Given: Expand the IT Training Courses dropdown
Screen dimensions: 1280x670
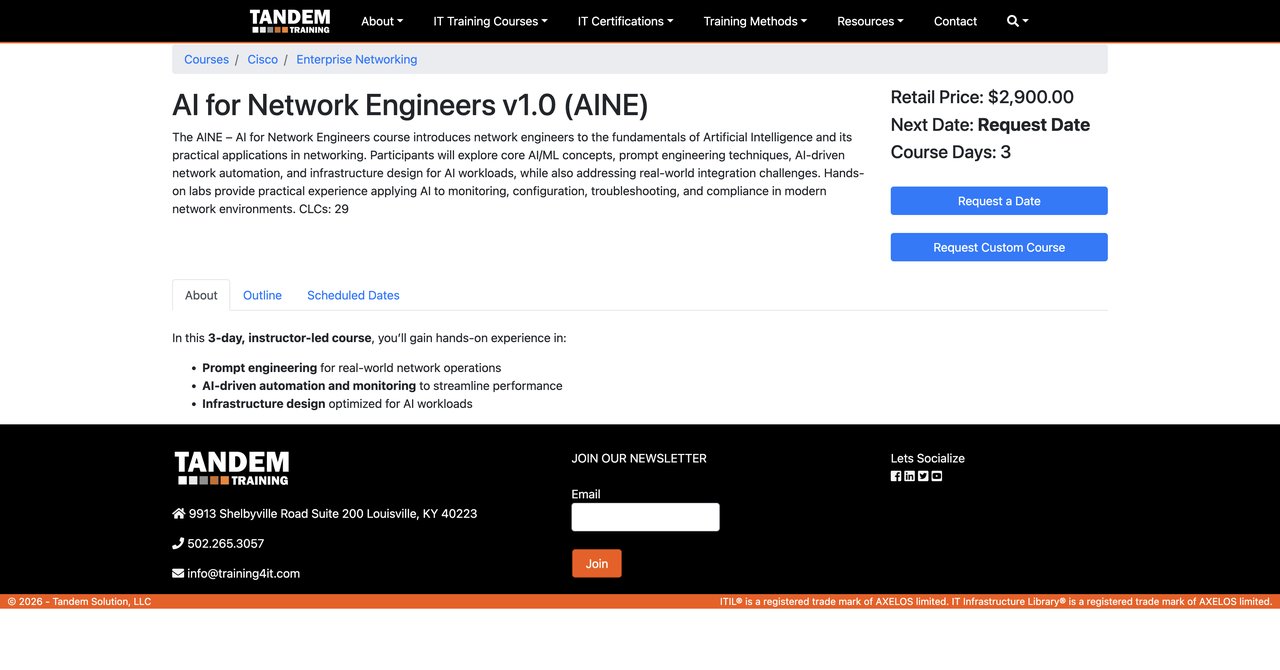Looking at the screenshot, I should (x=490, y=21).
